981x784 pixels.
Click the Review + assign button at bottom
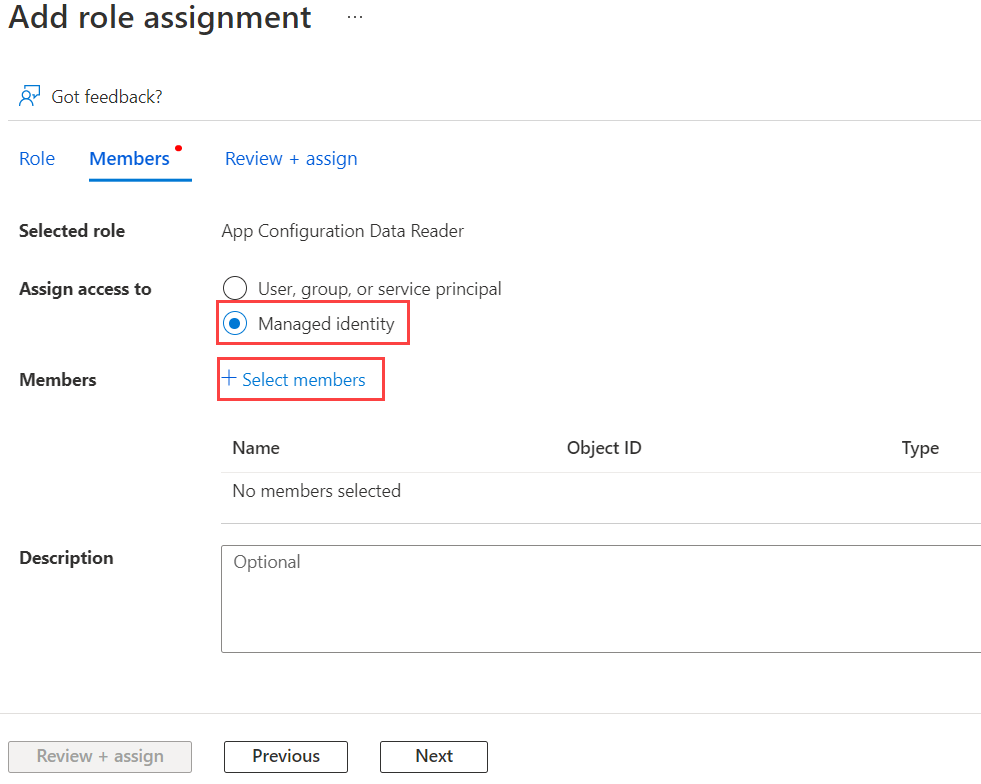[99, 756]
